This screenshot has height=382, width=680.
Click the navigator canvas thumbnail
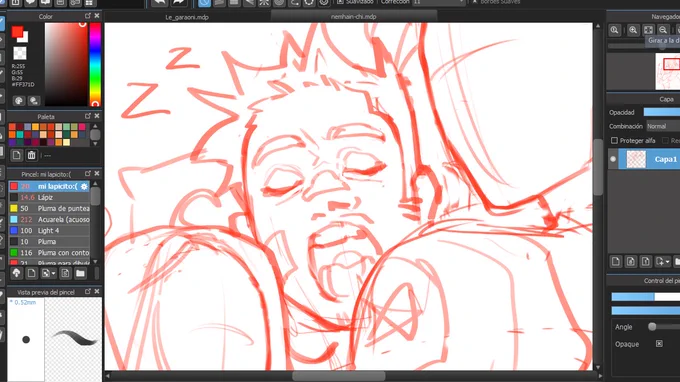[x=668, y=72]
